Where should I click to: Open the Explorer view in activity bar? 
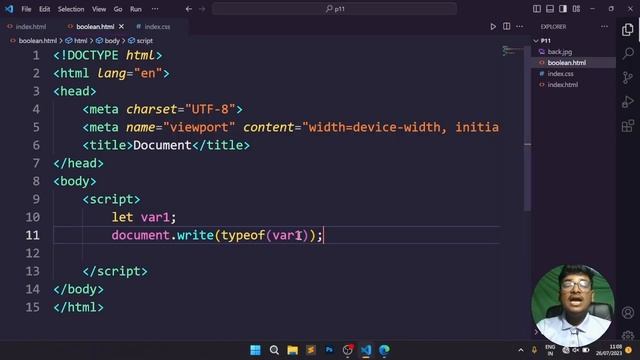click(x=628, y=29)
